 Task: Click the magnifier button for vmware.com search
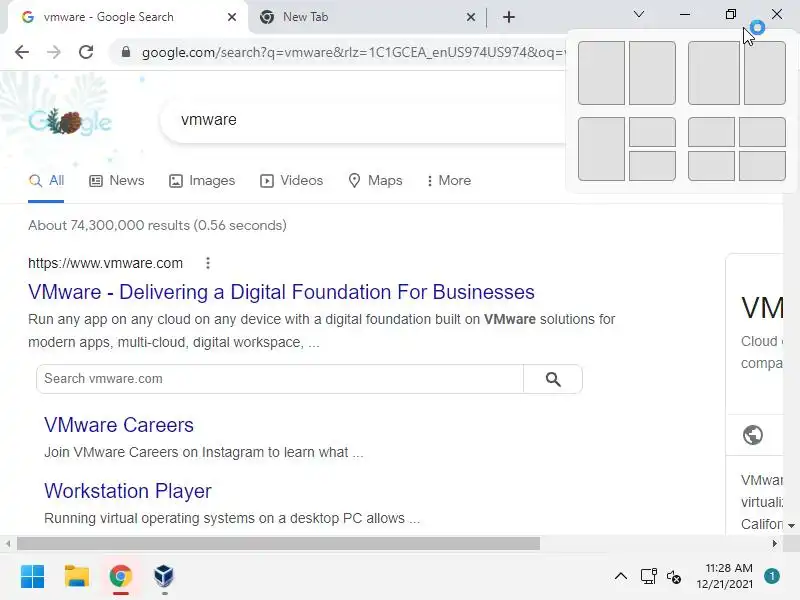pyautogui.click(x=553, y=379)
